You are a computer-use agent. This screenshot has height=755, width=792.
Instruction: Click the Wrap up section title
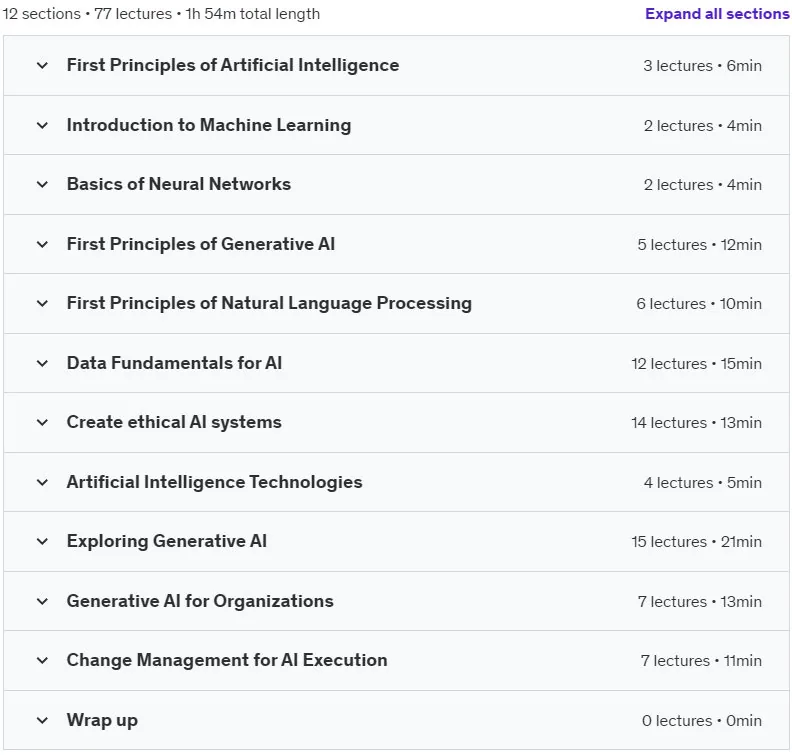[102, 720]
